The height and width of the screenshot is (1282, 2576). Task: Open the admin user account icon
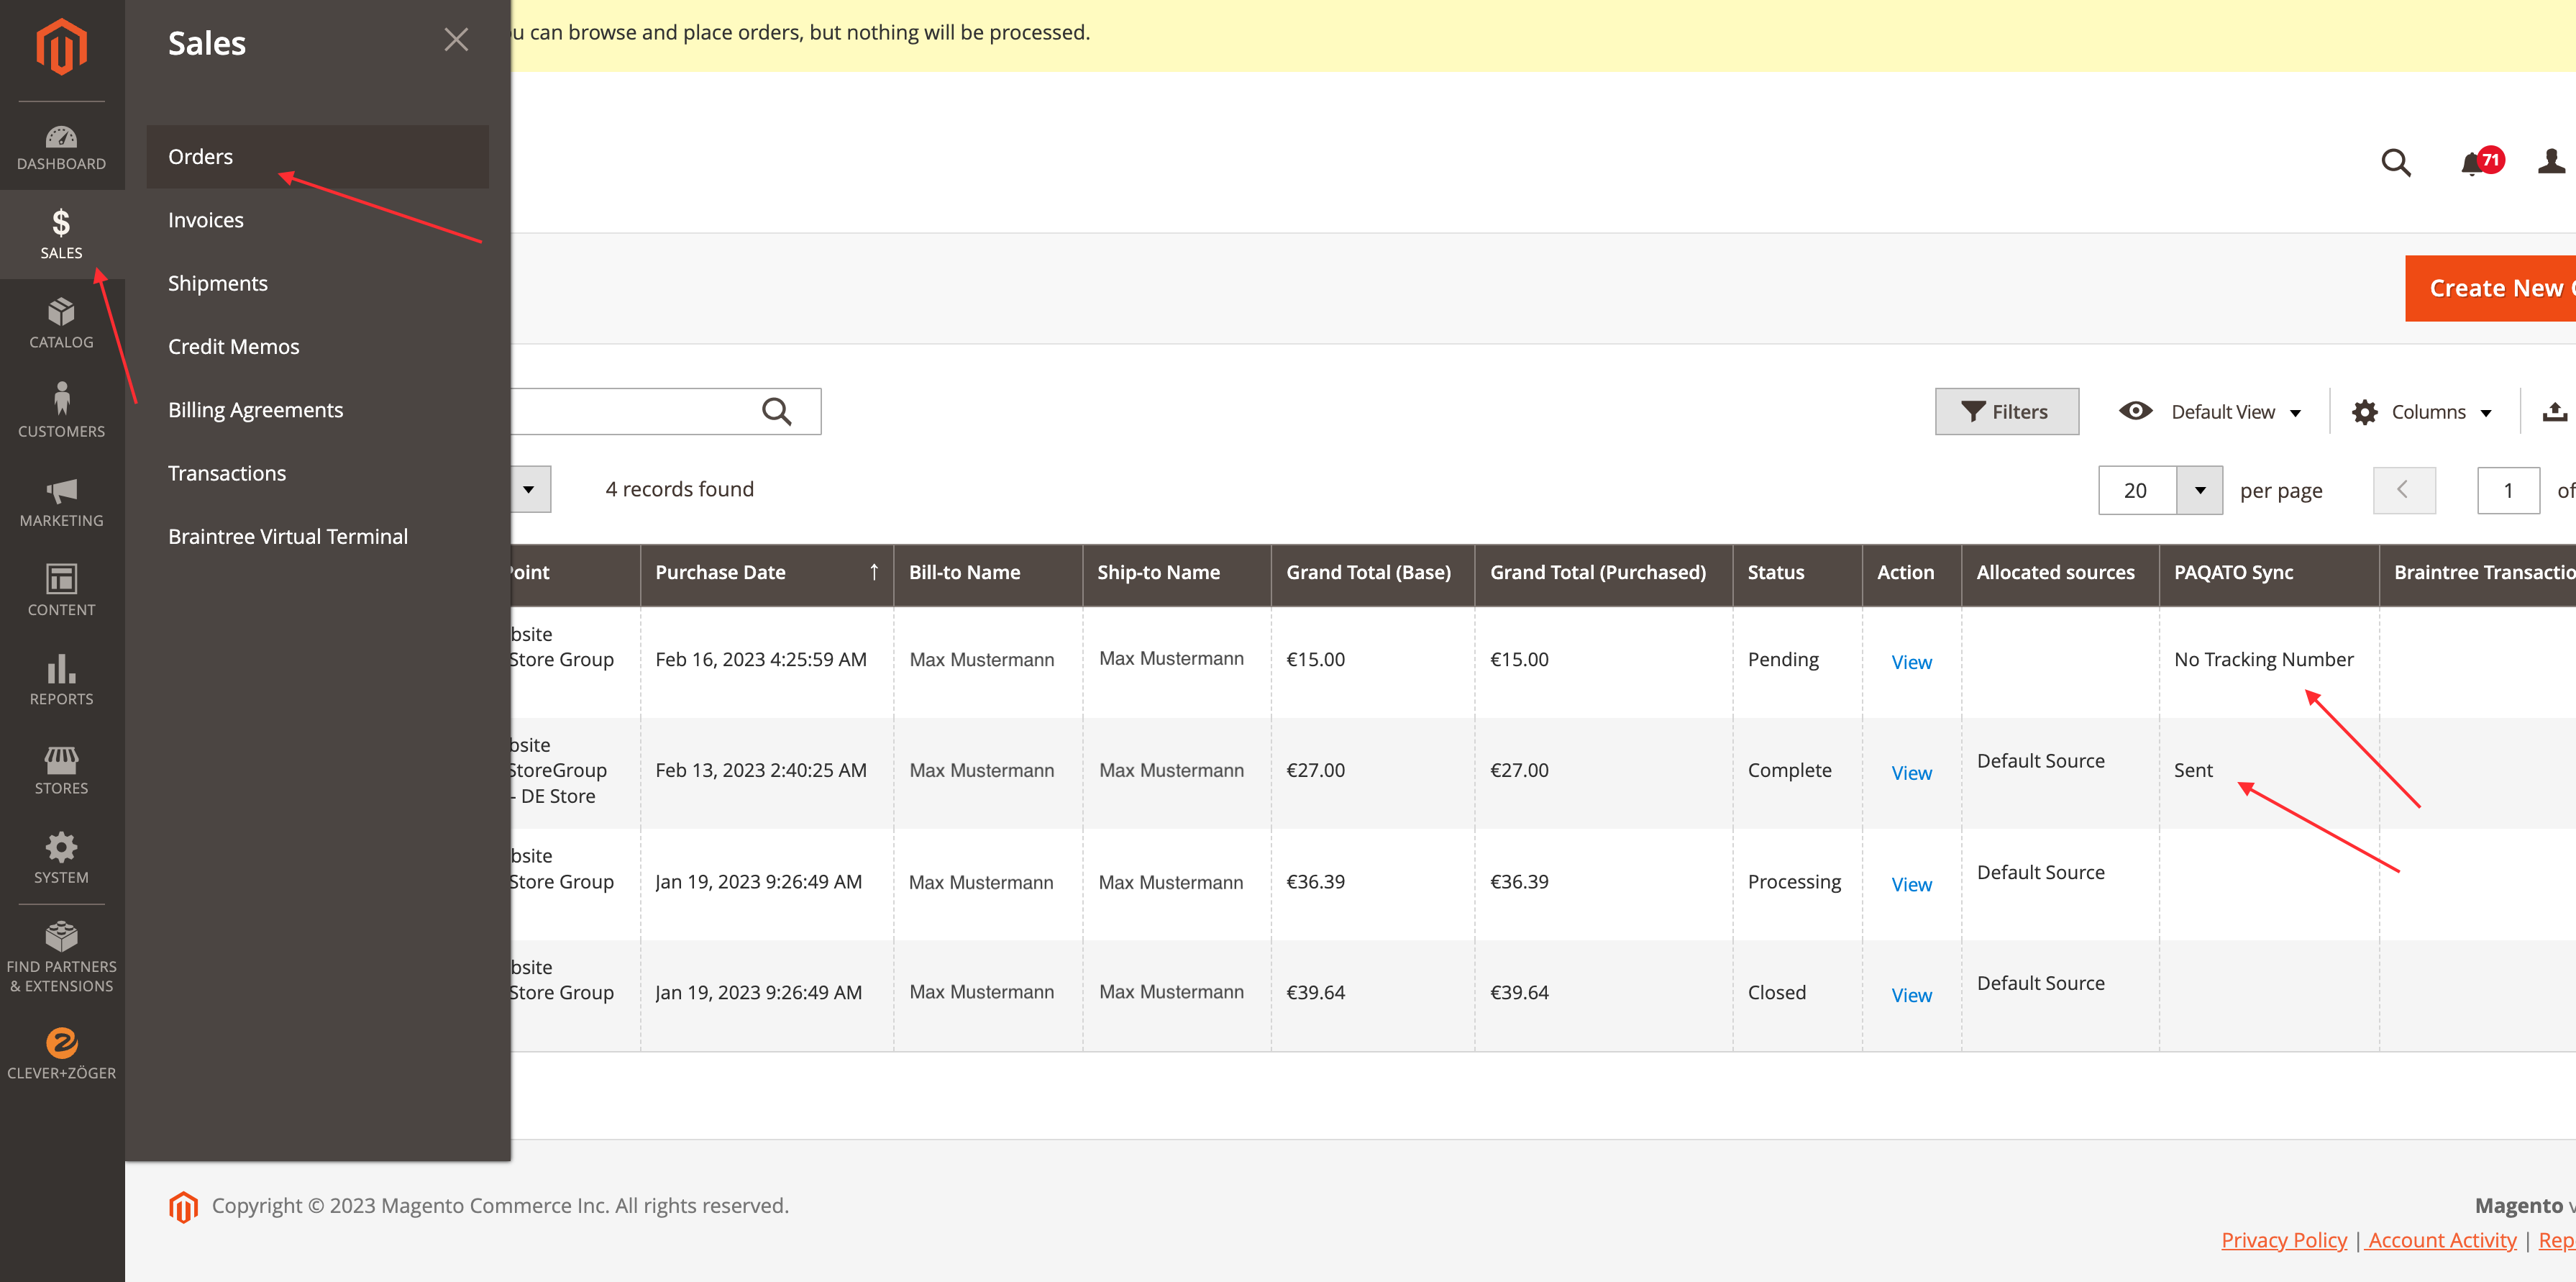coord(2552,161)
